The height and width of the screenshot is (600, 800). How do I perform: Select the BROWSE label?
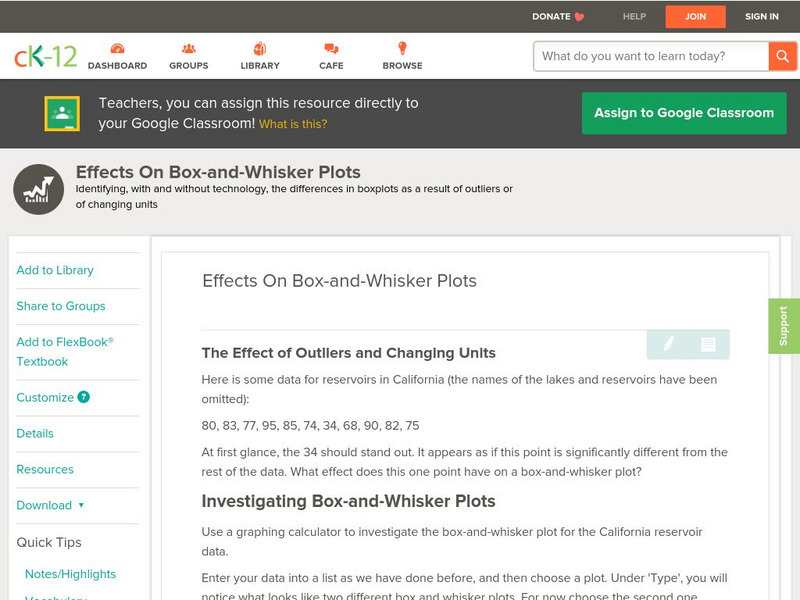pos(403,65)
